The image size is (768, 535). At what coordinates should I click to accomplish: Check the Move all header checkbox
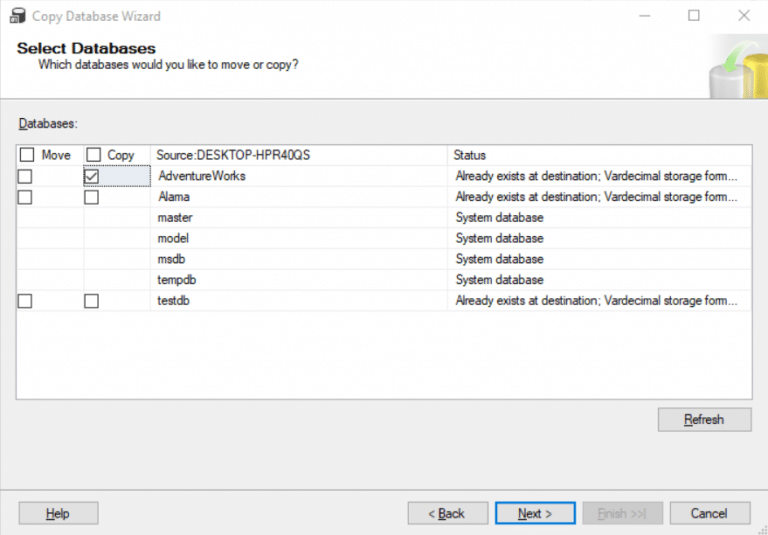click(x=27, y=155)
